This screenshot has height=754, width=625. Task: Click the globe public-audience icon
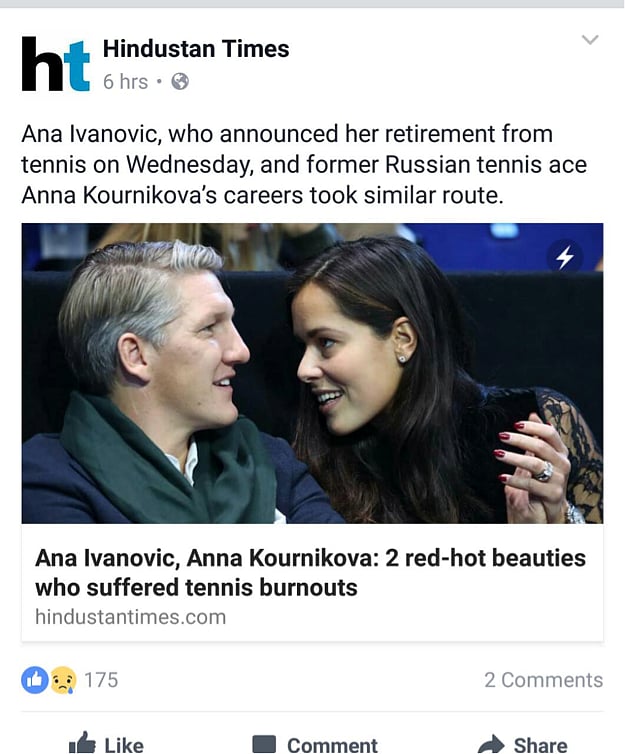(180, 82)
